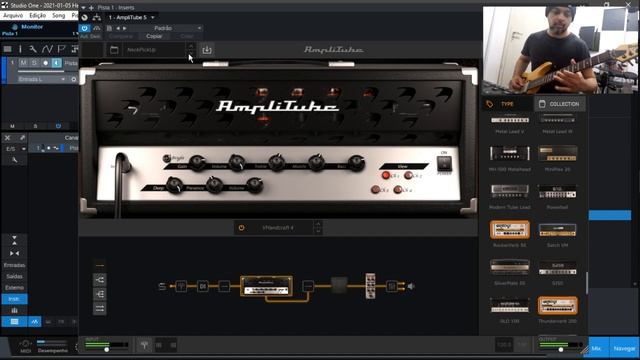Click the signal chain split routing icon
The height and width of the screenshot is (360, 640).
pyautogui.click(x=100, y=280)
